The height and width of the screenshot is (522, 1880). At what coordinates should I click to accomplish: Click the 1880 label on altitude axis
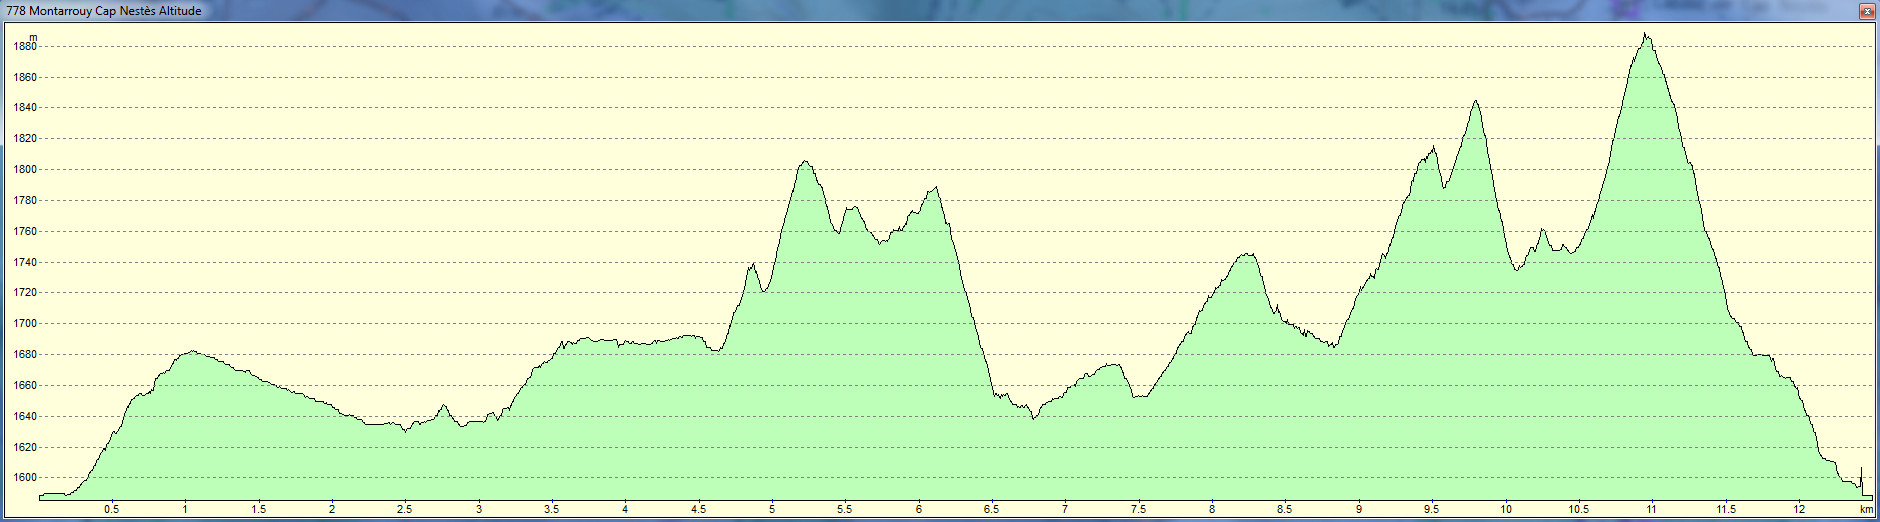[x=25, y=47]
